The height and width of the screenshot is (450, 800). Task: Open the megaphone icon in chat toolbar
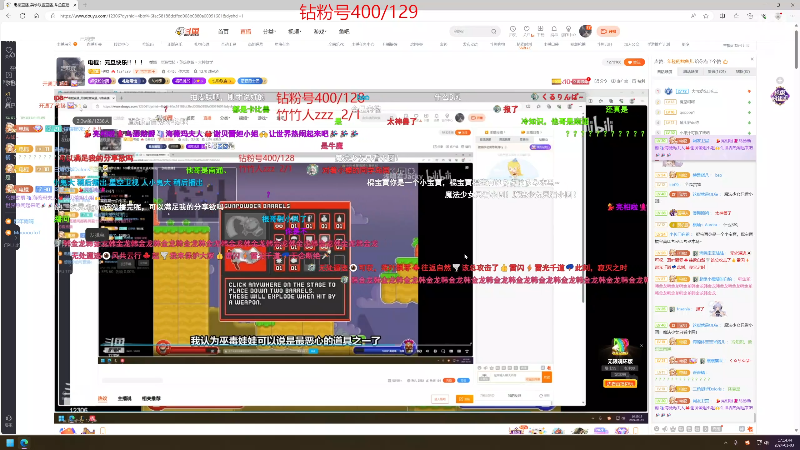point(665,429)
